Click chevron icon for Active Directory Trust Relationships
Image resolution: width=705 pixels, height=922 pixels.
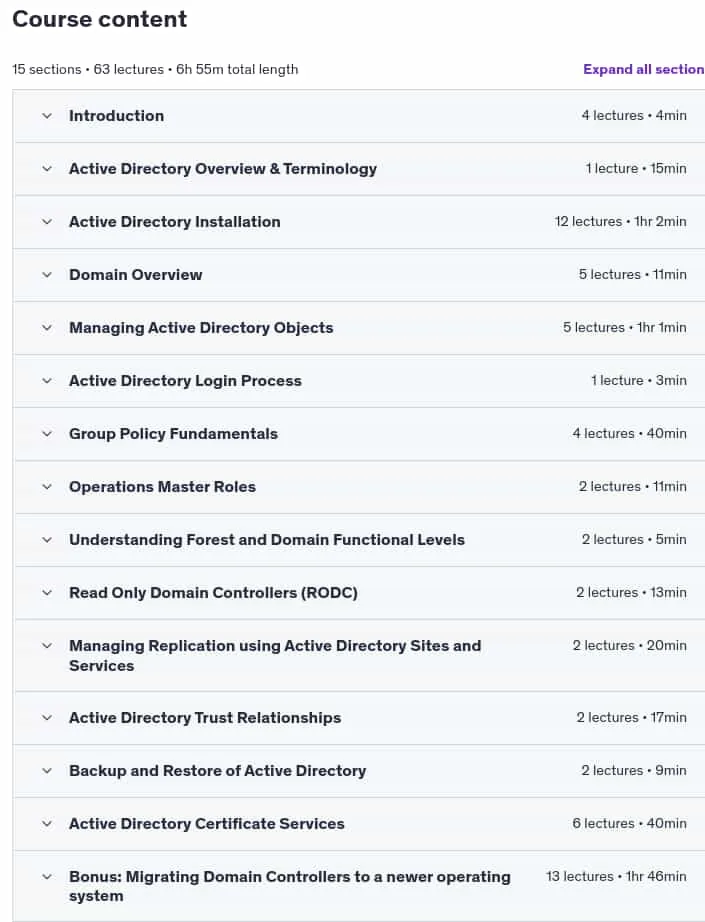pos(47,718)
